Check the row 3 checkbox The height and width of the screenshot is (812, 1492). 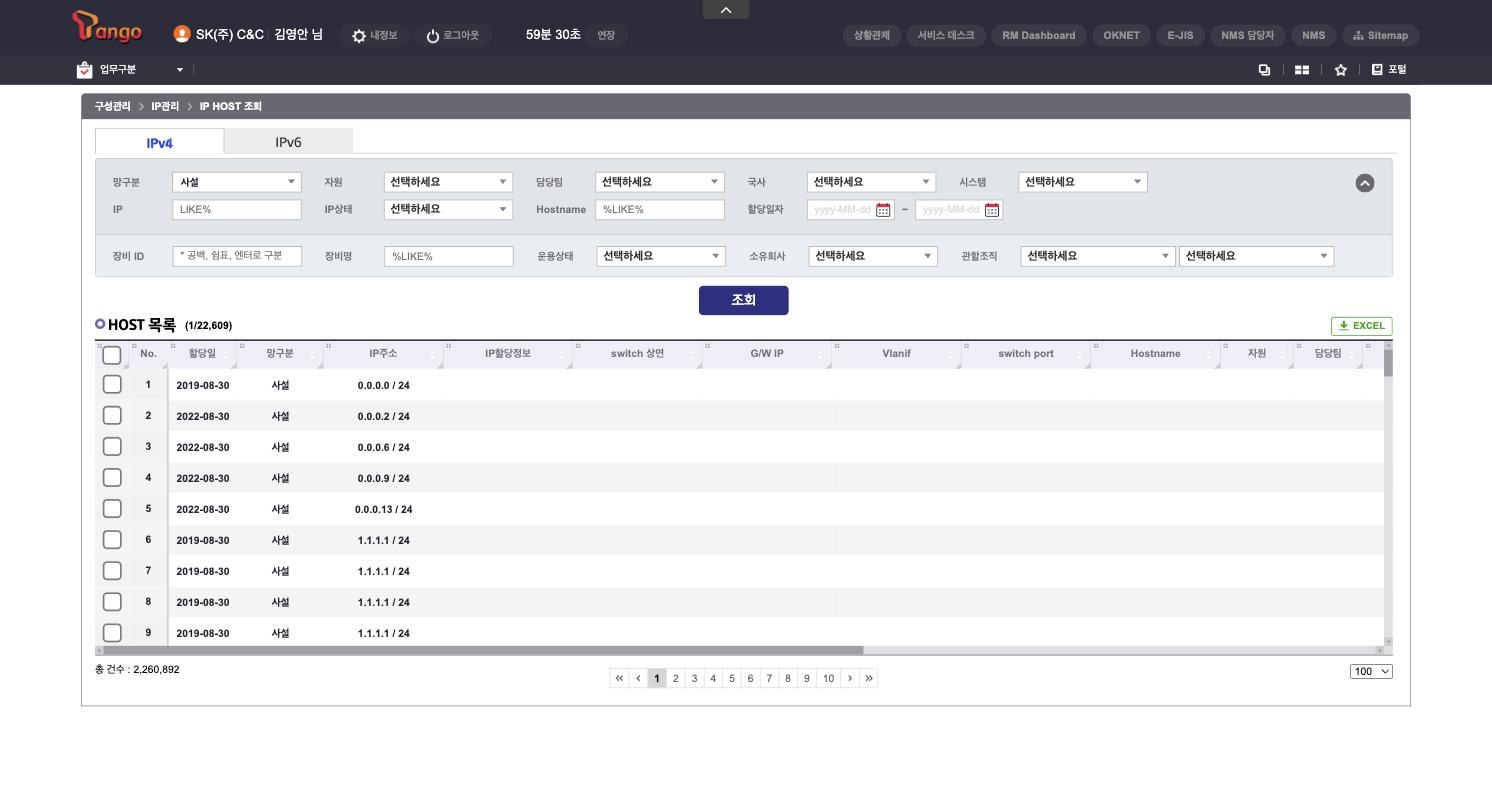click(112, 447)
